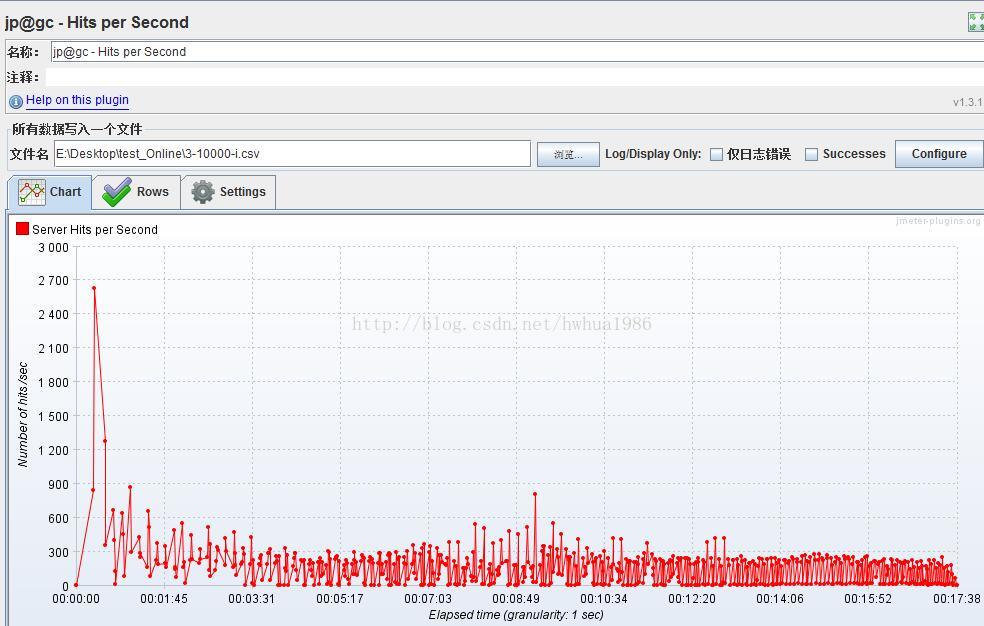Click the highest peak point on chart
This screenshot has width=984, height=626.
(94, 288)
